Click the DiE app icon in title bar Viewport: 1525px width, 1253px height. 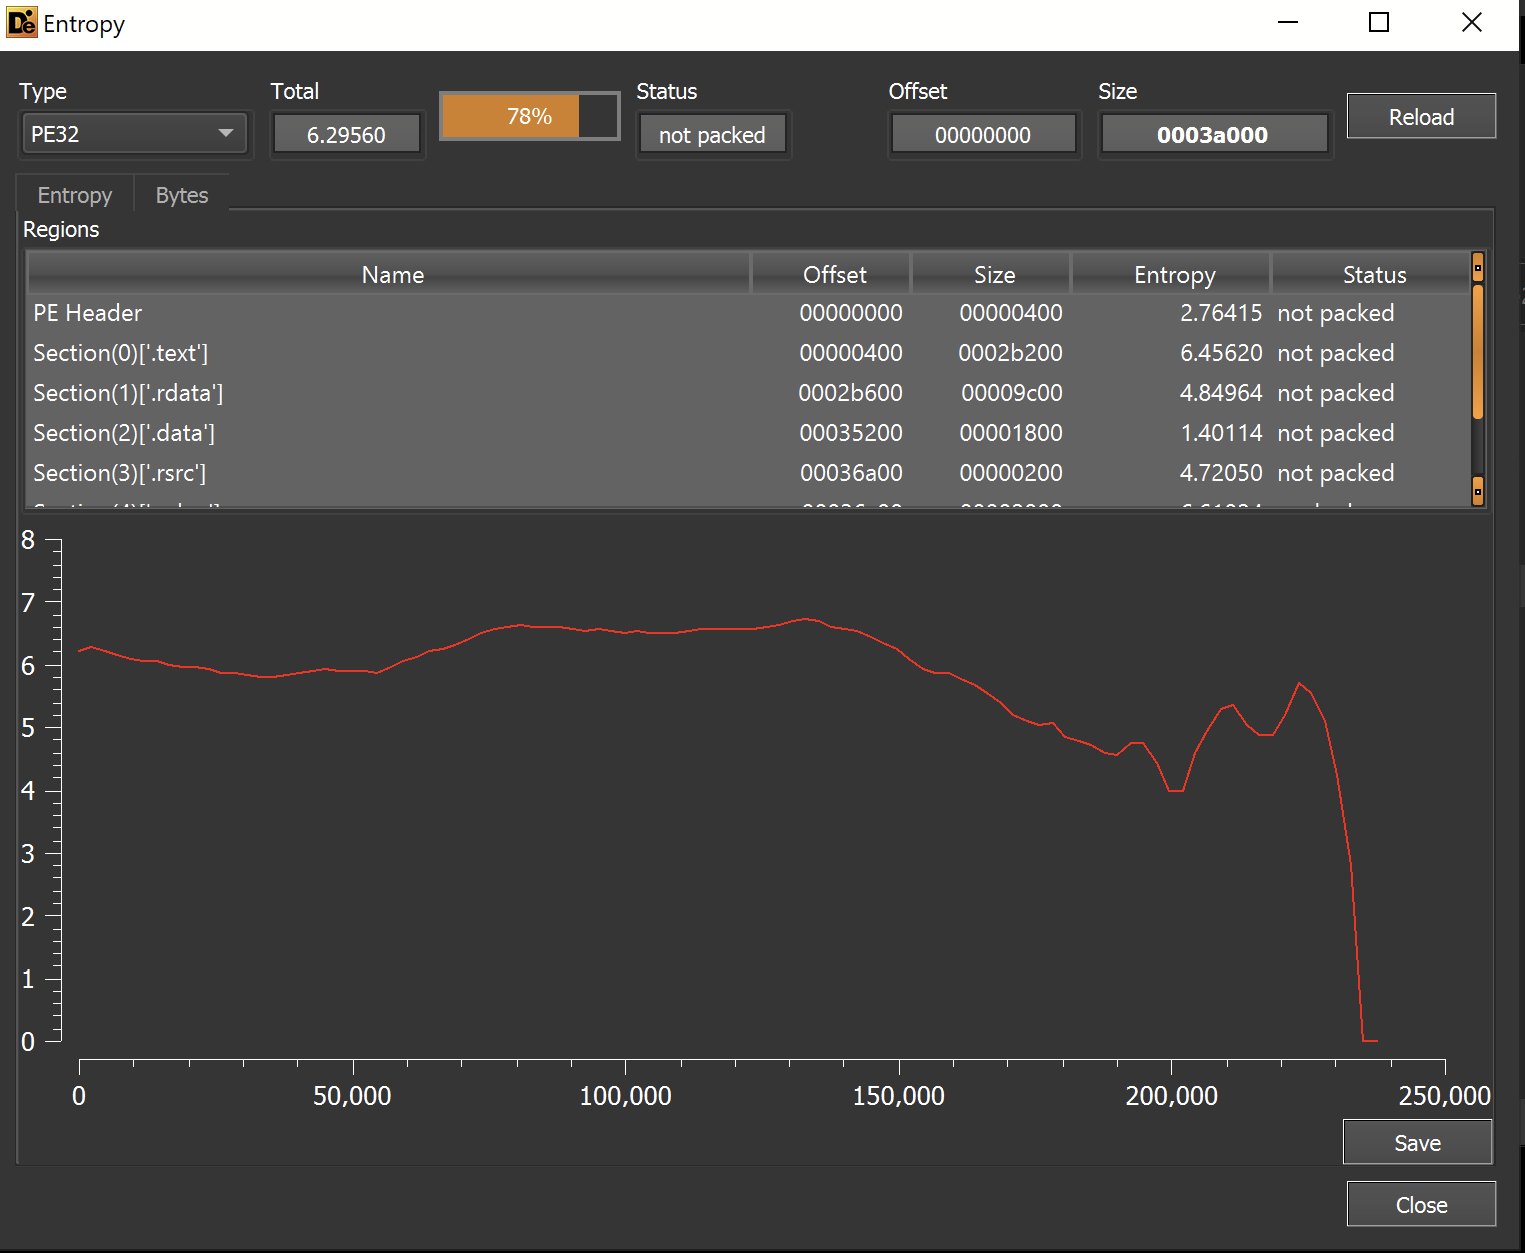(x=21, y=23)
